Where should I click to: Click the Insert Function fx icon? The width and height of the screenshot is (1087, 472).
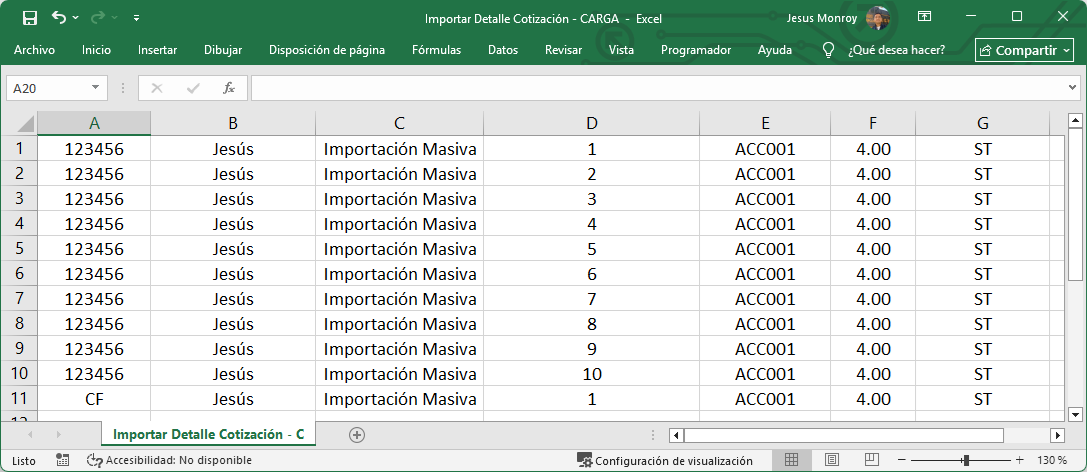229,88
